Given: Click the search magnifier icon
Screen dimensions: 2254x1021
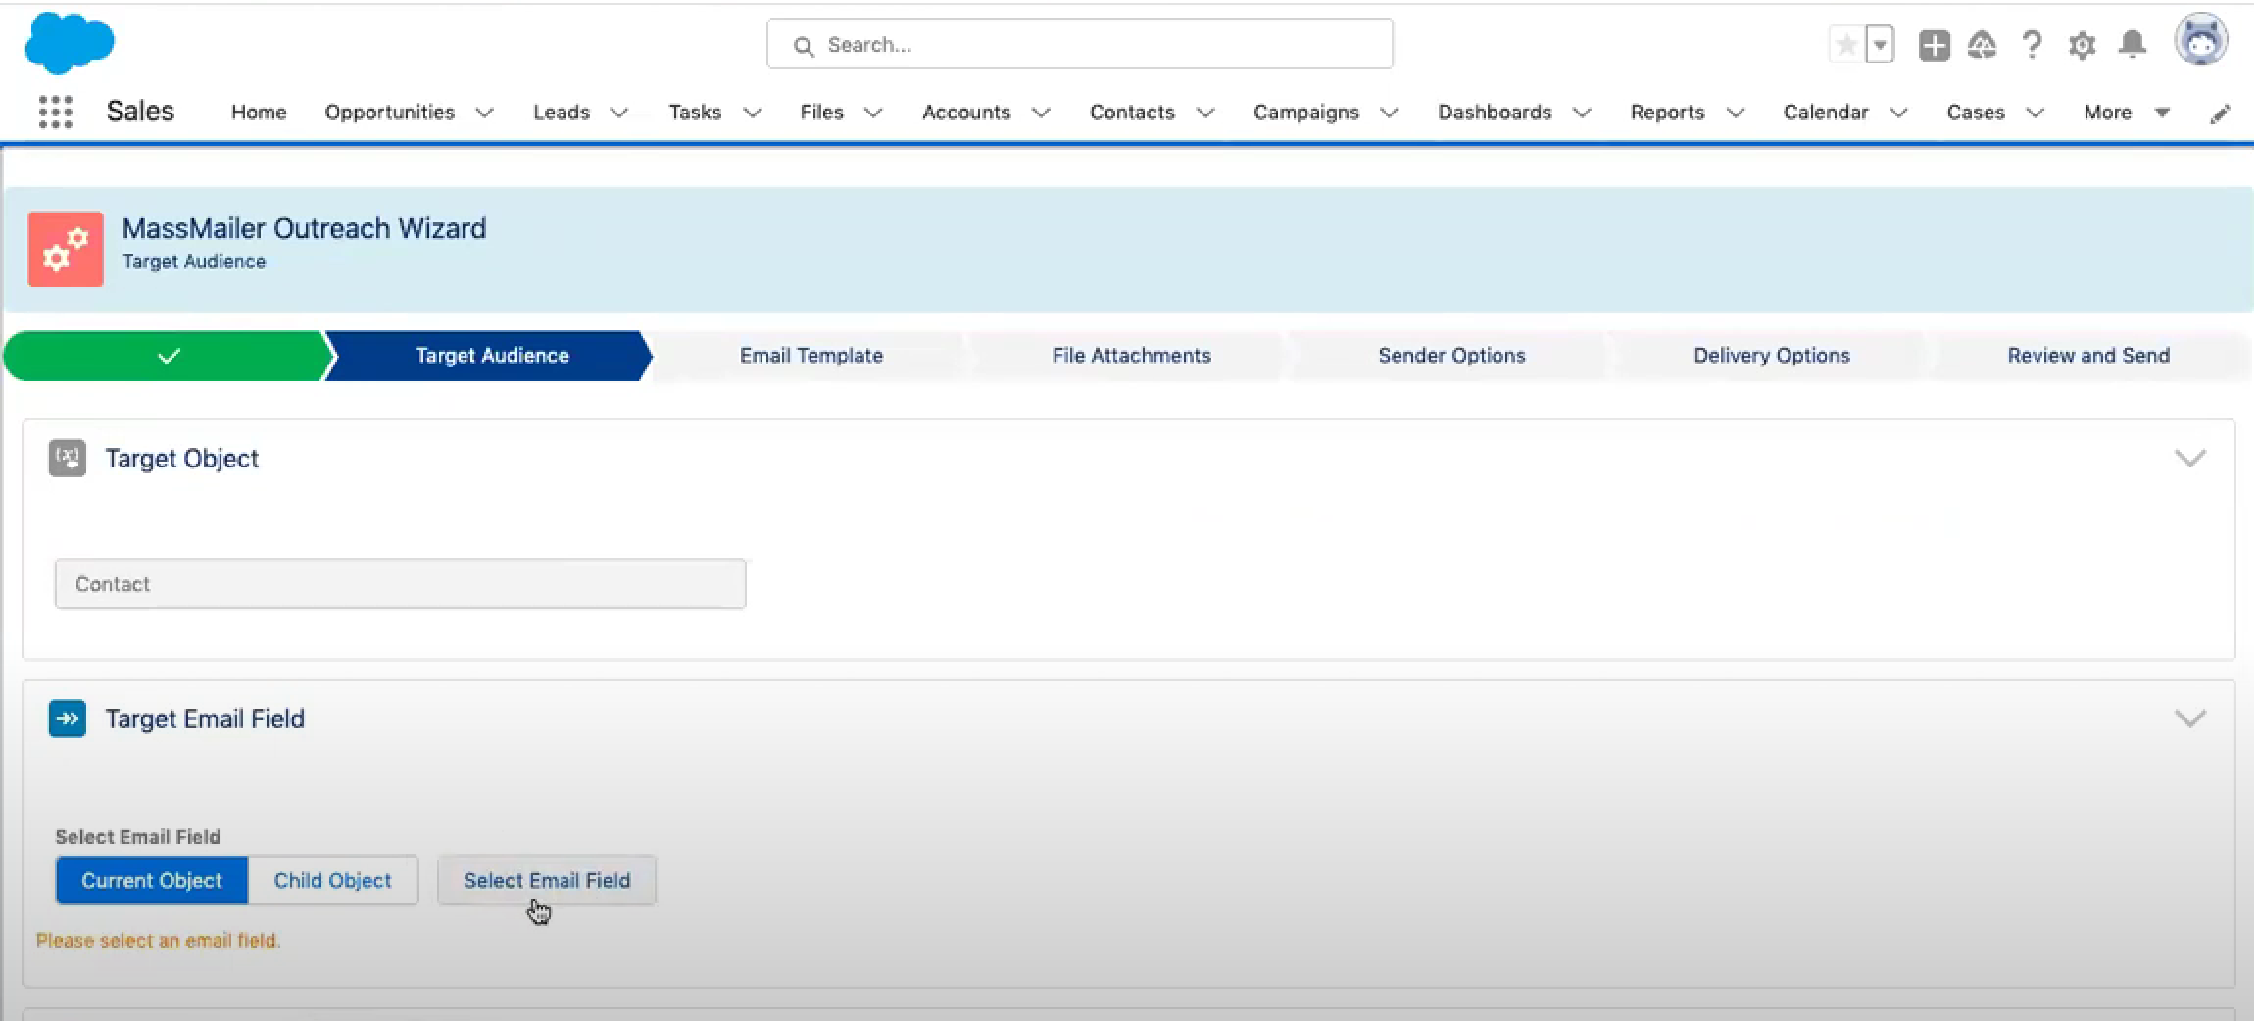Looking at the screenshot, I should (x=803, y=46).
